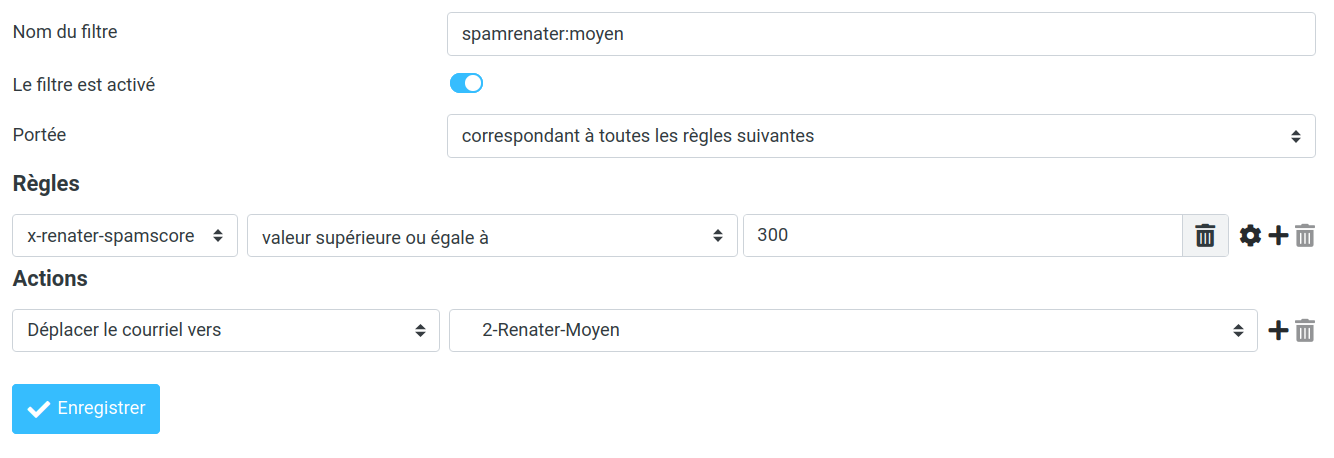Click the "Actions" section heading
The image size is (1334, 458).
50,278
